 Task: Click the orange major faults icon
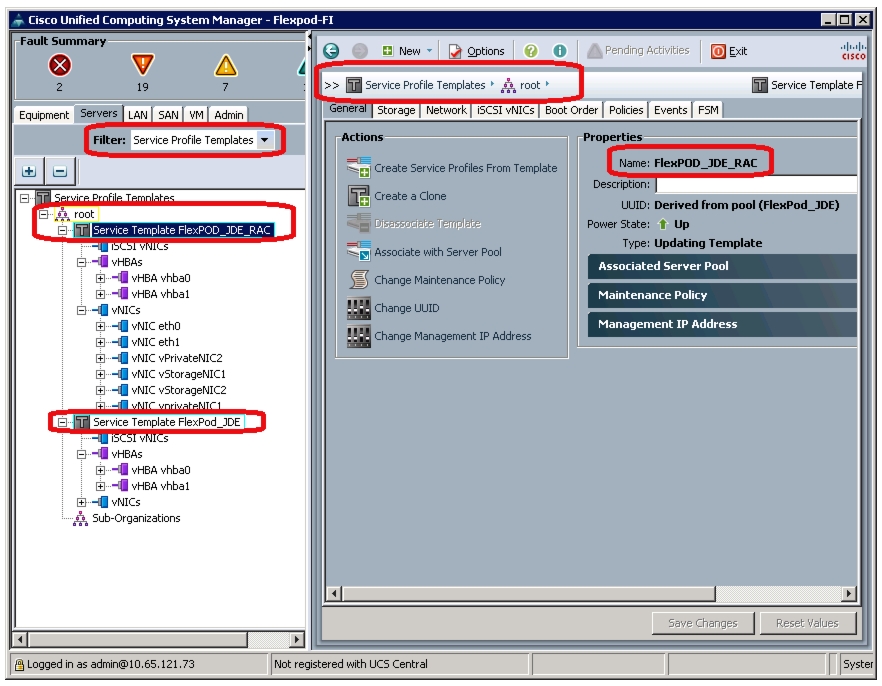pos(142,65)
